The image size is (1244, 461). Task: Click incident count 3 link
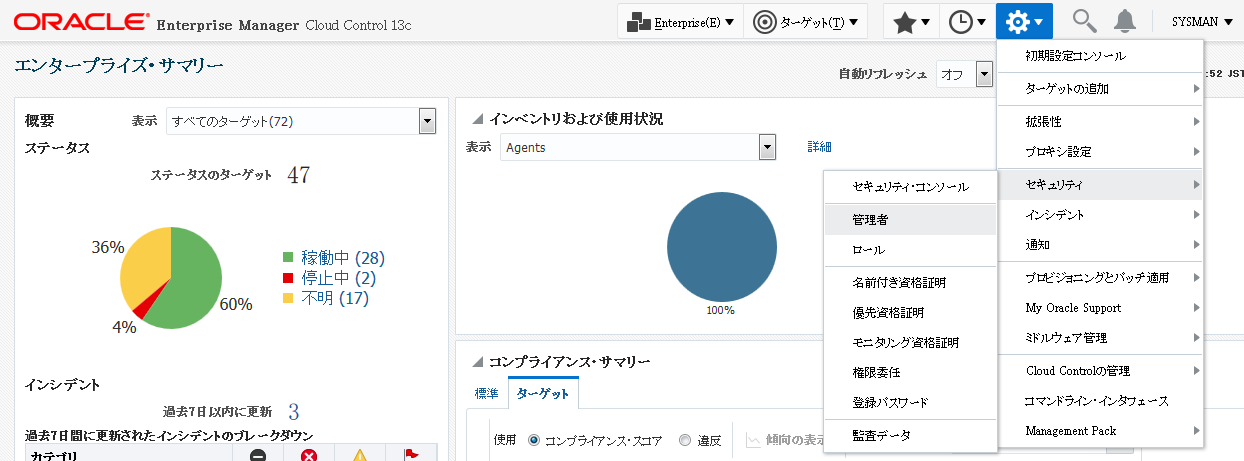pyautogui.click(x=294, y=411)
